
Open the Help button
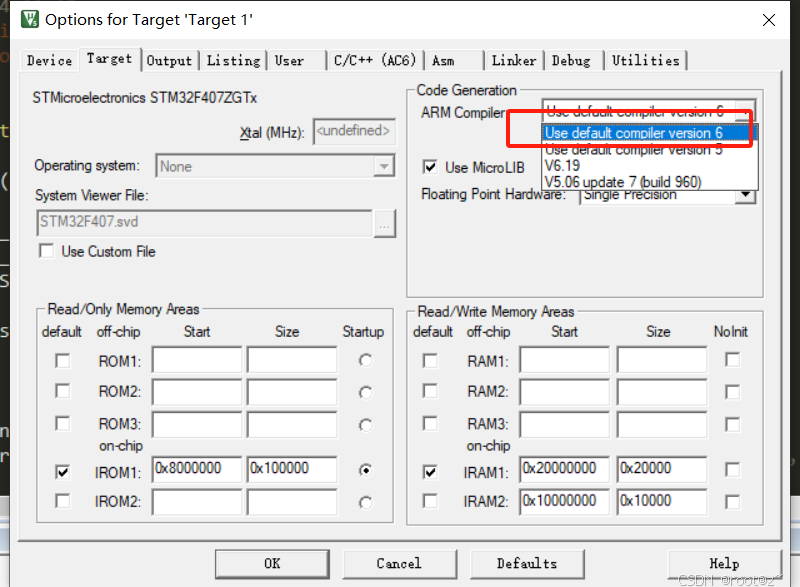[x=724, y=564]
